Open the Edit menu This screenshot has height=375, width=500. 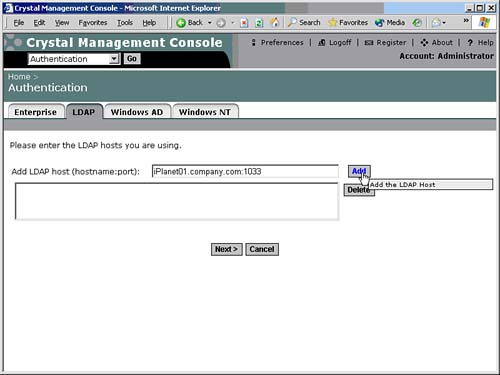(39, 23)
